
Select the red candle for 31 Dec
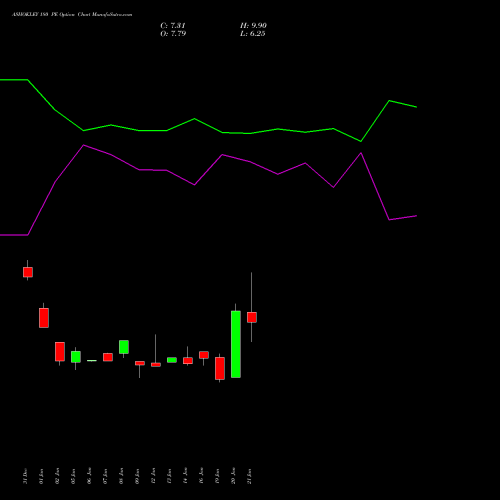(28, 272)
